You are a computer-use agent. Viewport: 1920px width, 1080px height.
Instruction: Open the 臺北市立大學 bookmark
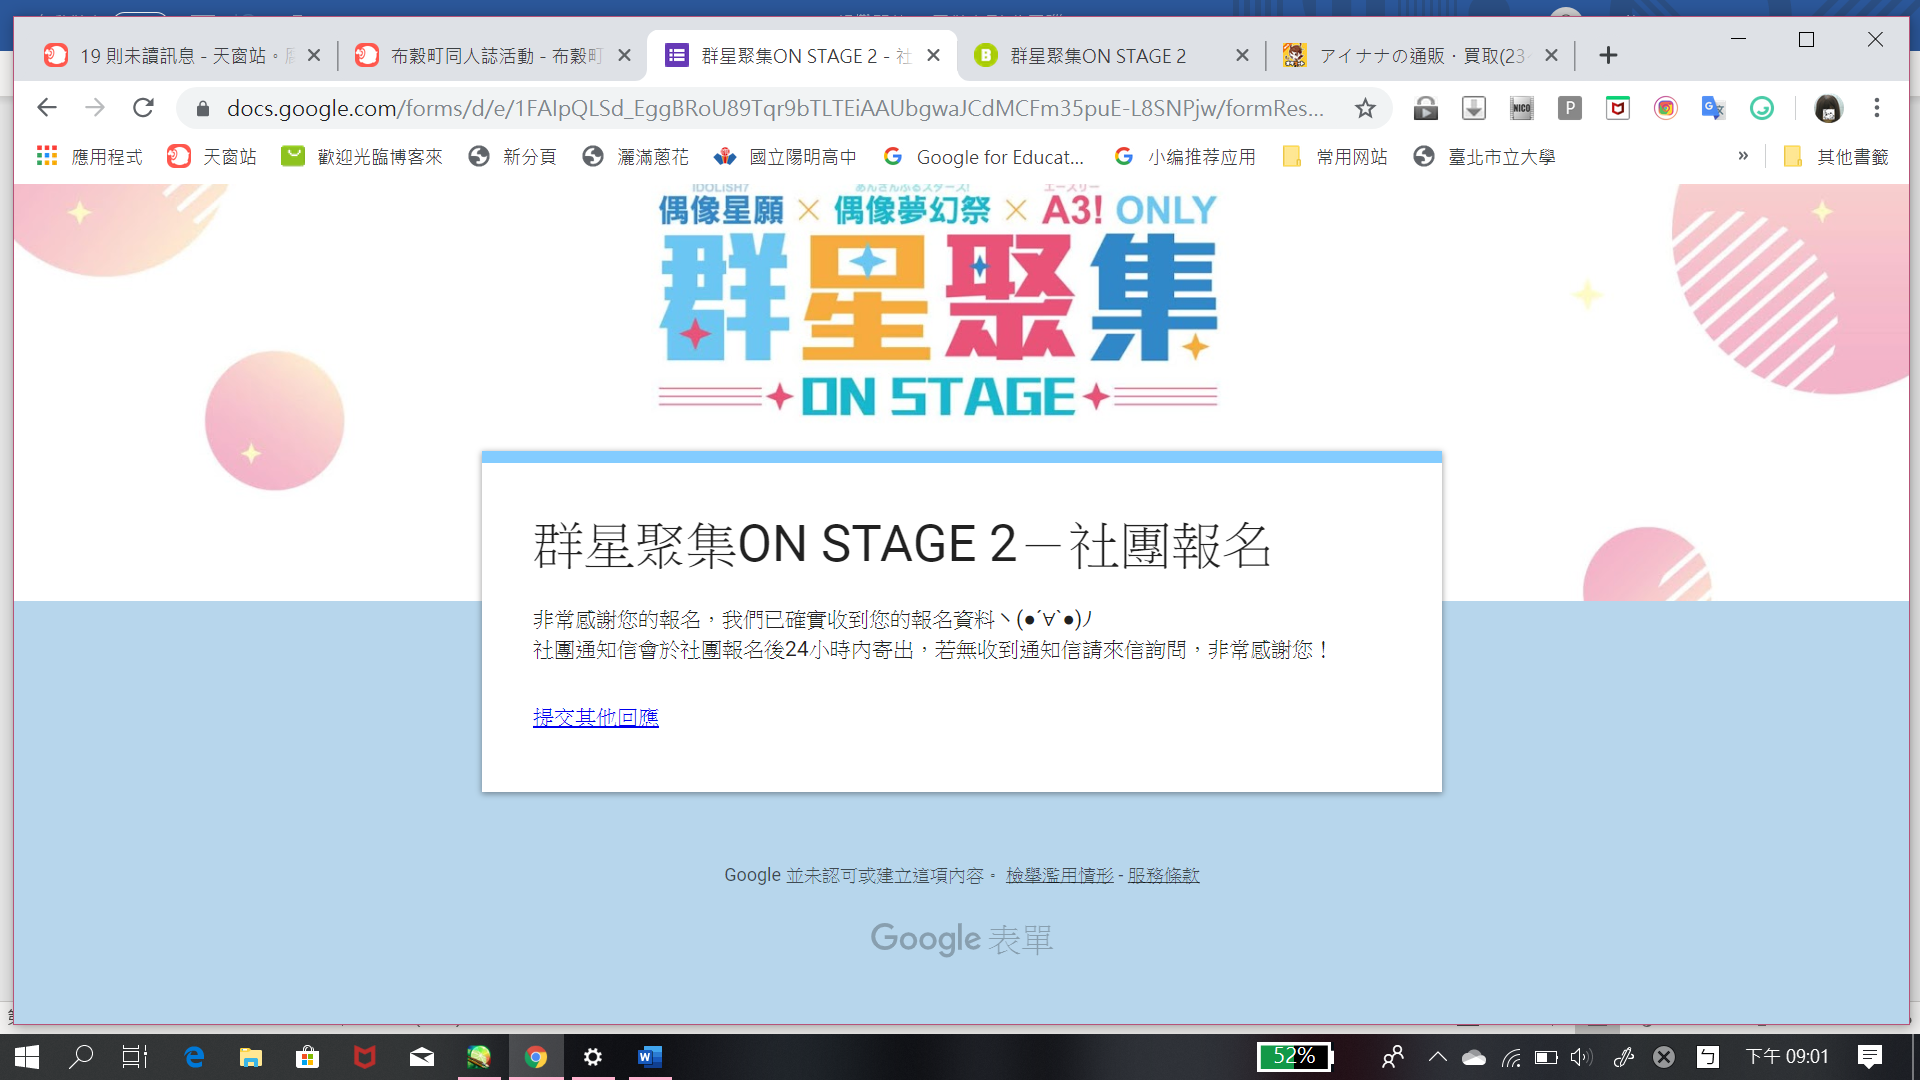pos(1485,157)
